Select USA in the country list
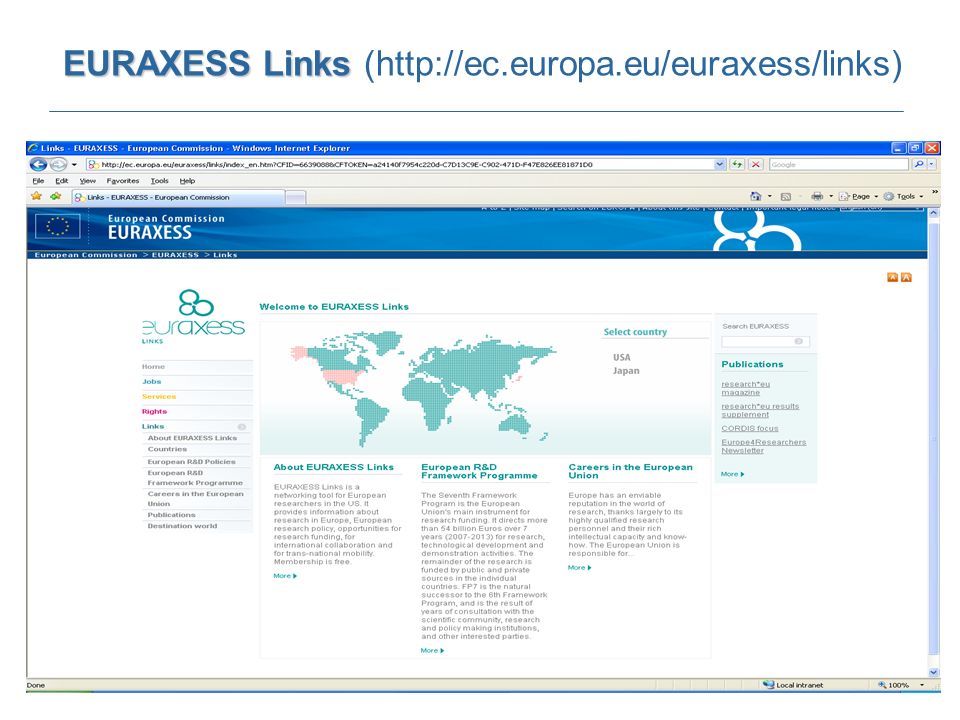The image size is (960, 720). click(621, 358)
